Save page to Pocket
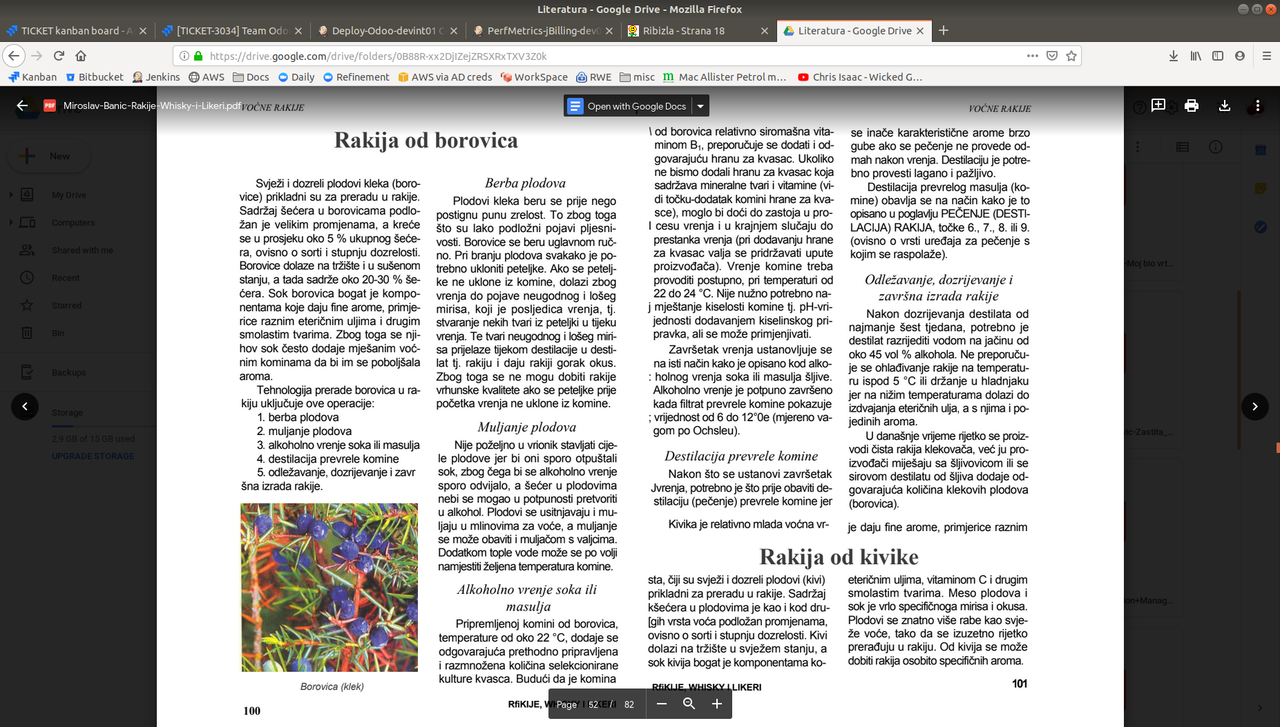The height and width of the screenshot is (727, 1280). [x=1052, y=56]
